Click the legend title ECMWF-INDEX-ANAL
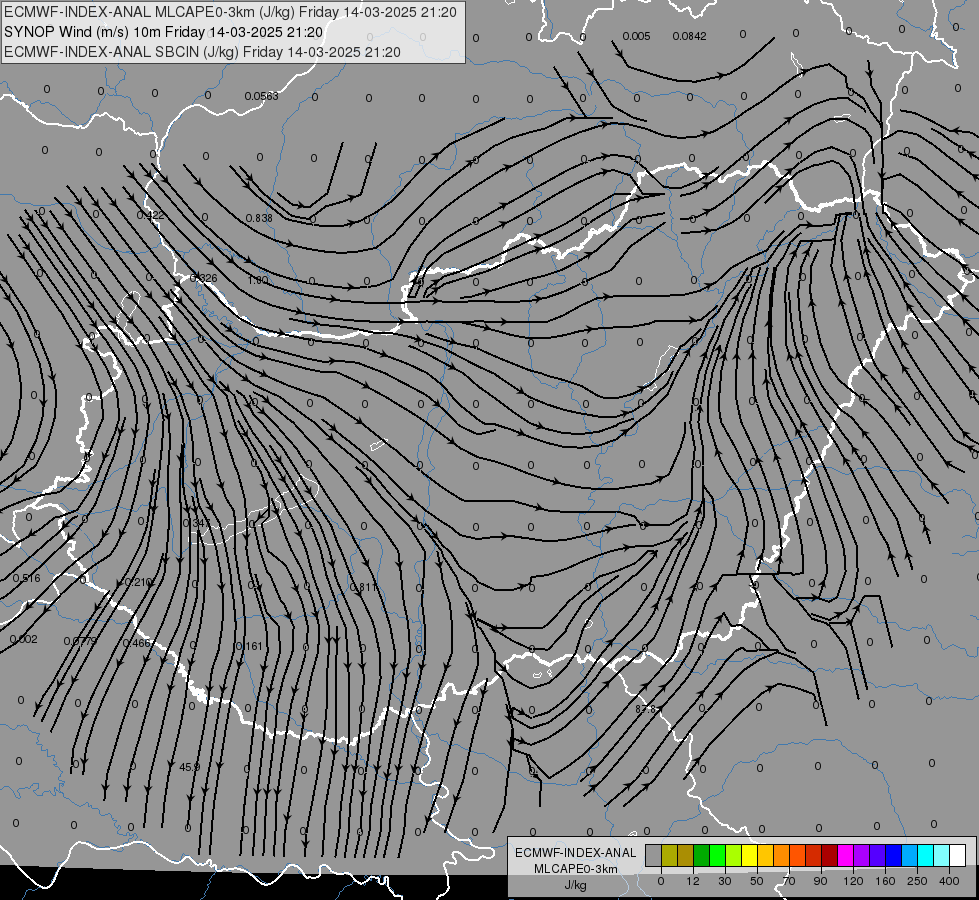The width and height of the screenshot is (979, 900). point(576,853)
